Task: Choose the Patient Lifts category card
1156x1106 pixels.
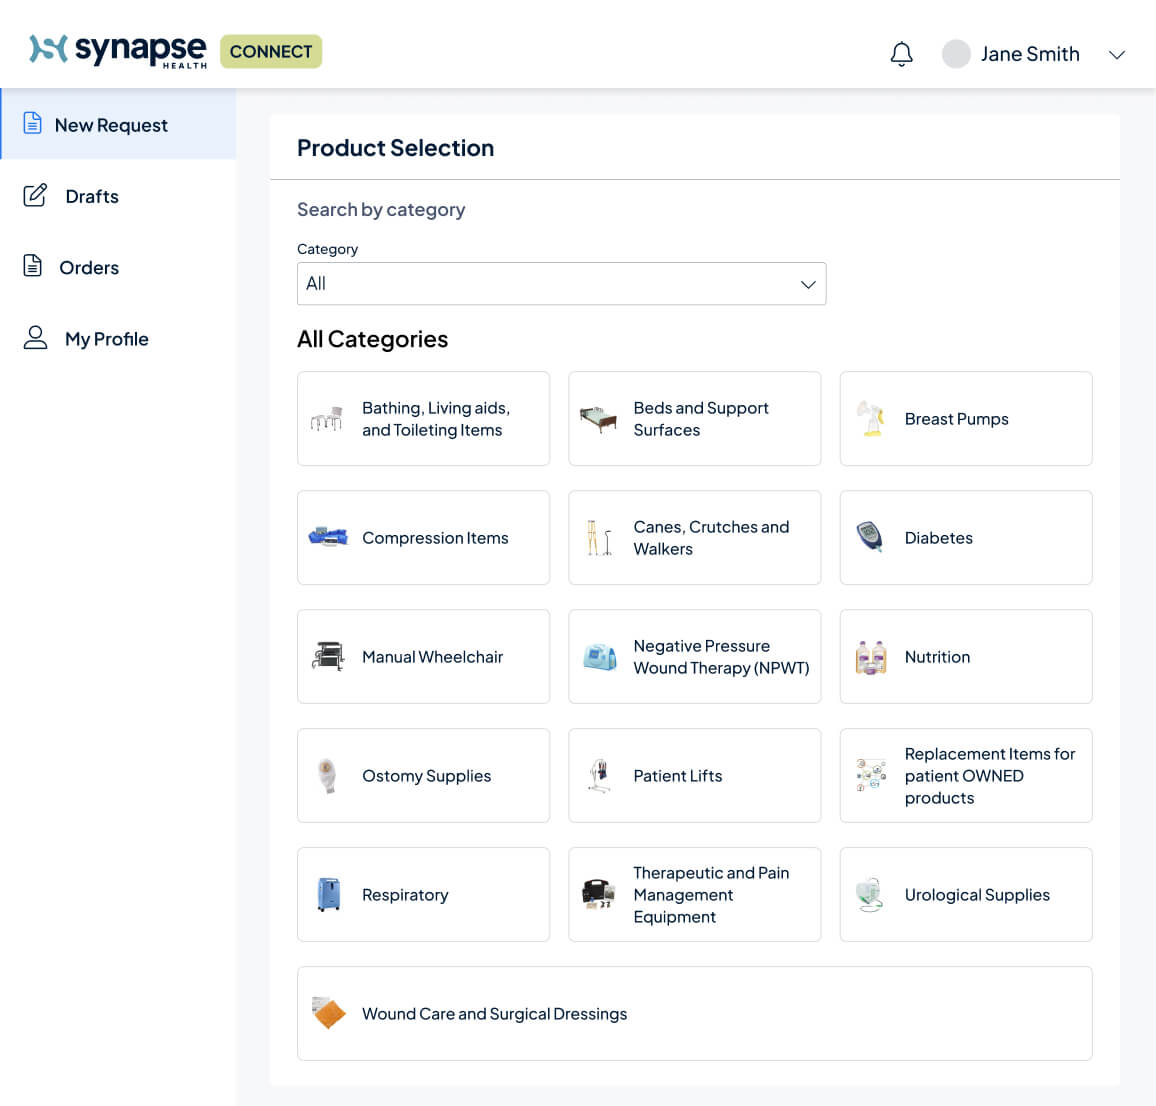Action: tap(694, 776)
